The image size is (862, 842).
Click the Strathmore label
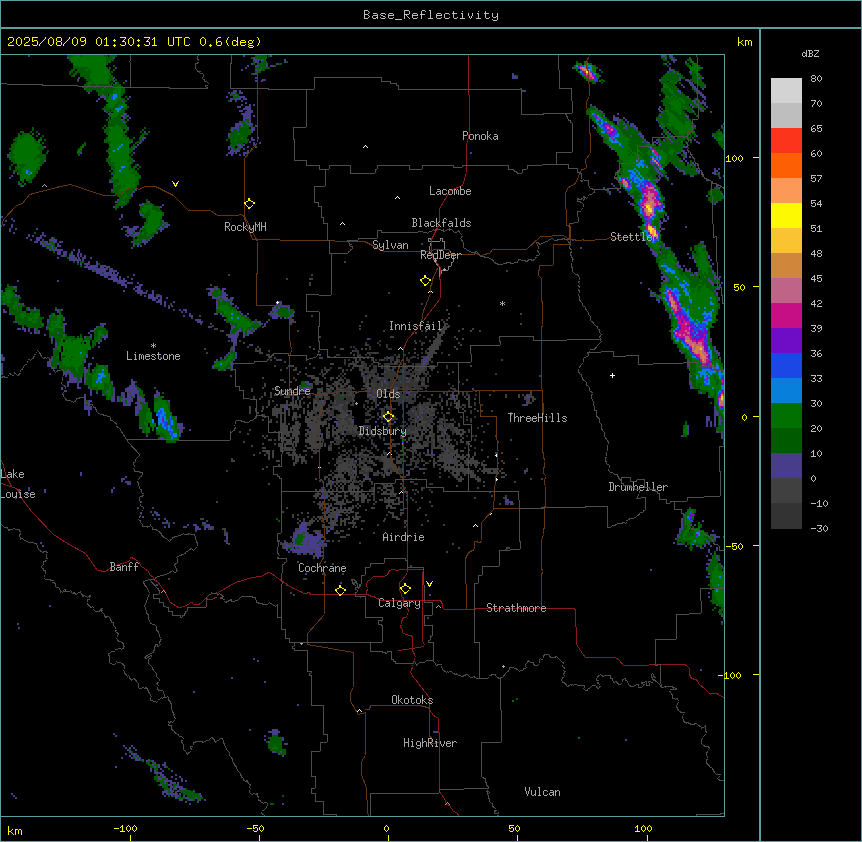click(x=516, y=608)
